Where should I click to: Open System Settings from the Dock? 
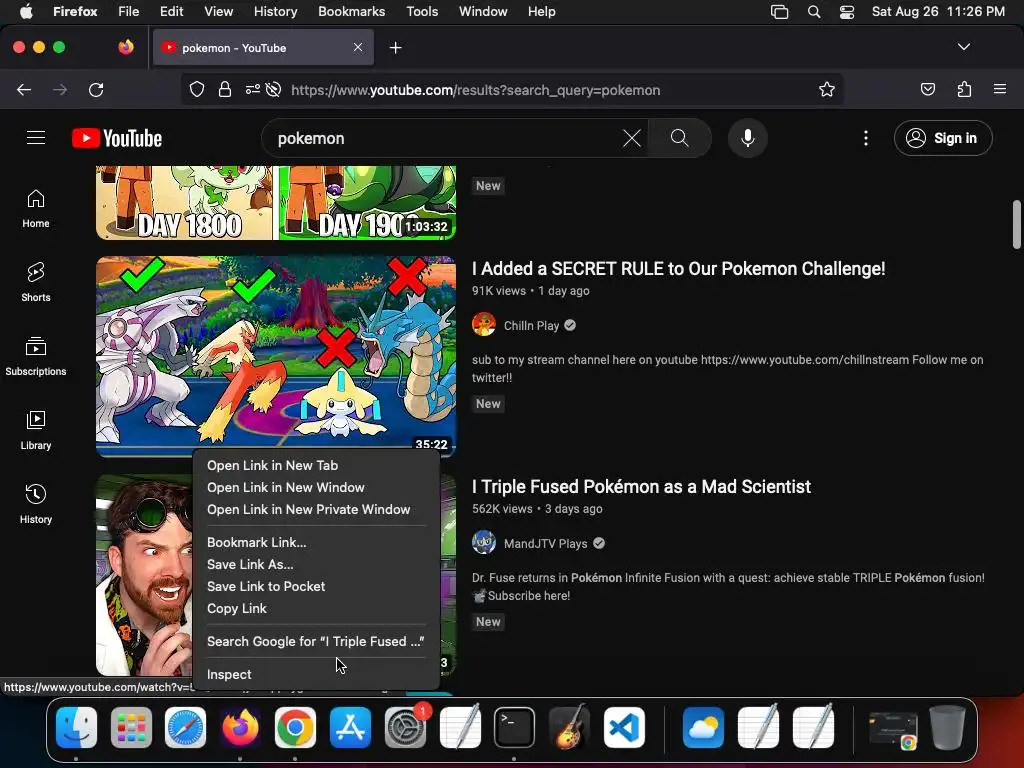coord(405,727)
